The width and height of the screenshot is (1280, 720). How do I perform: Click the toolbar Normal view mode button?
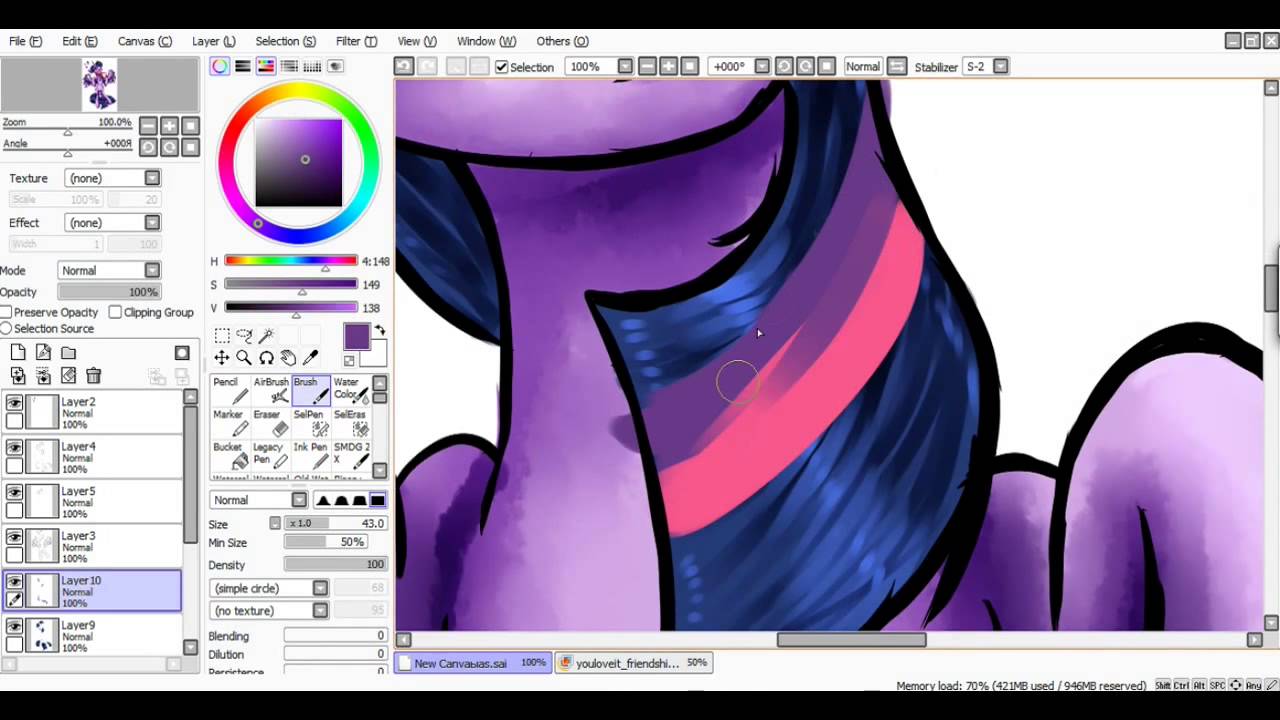coord(862,66)
